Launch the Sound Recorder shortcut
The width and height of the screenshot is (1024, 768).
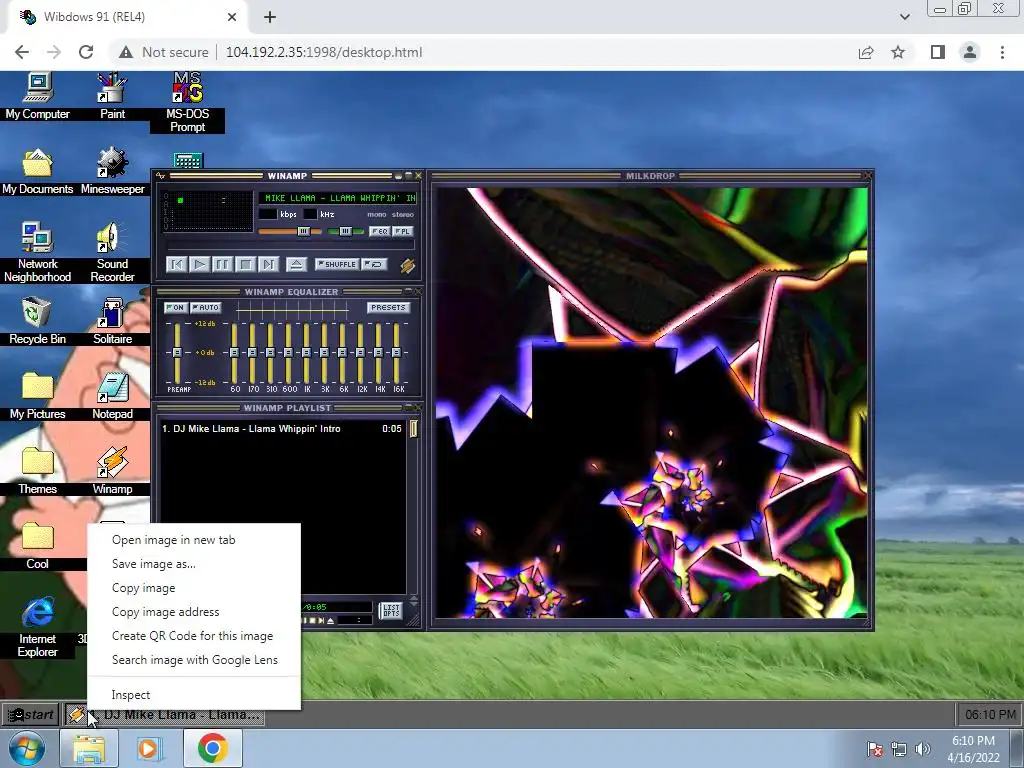click(112, 252)
